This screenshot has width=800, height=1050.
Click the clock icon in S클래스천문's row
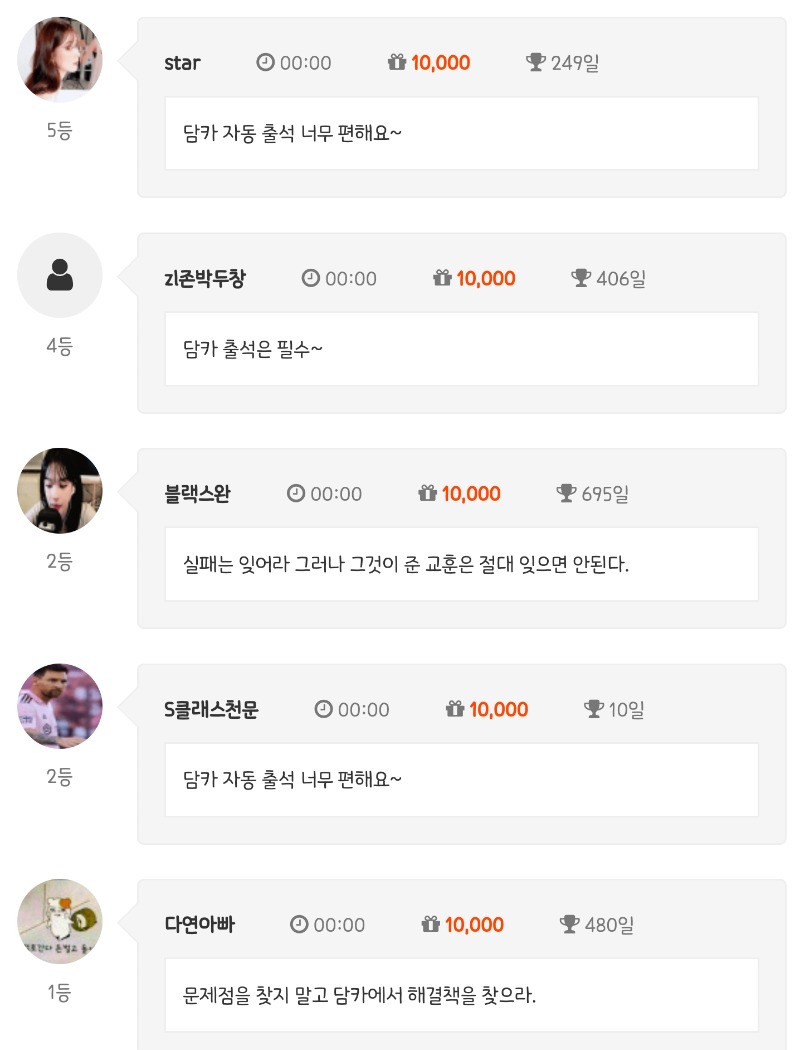(323, 709)
